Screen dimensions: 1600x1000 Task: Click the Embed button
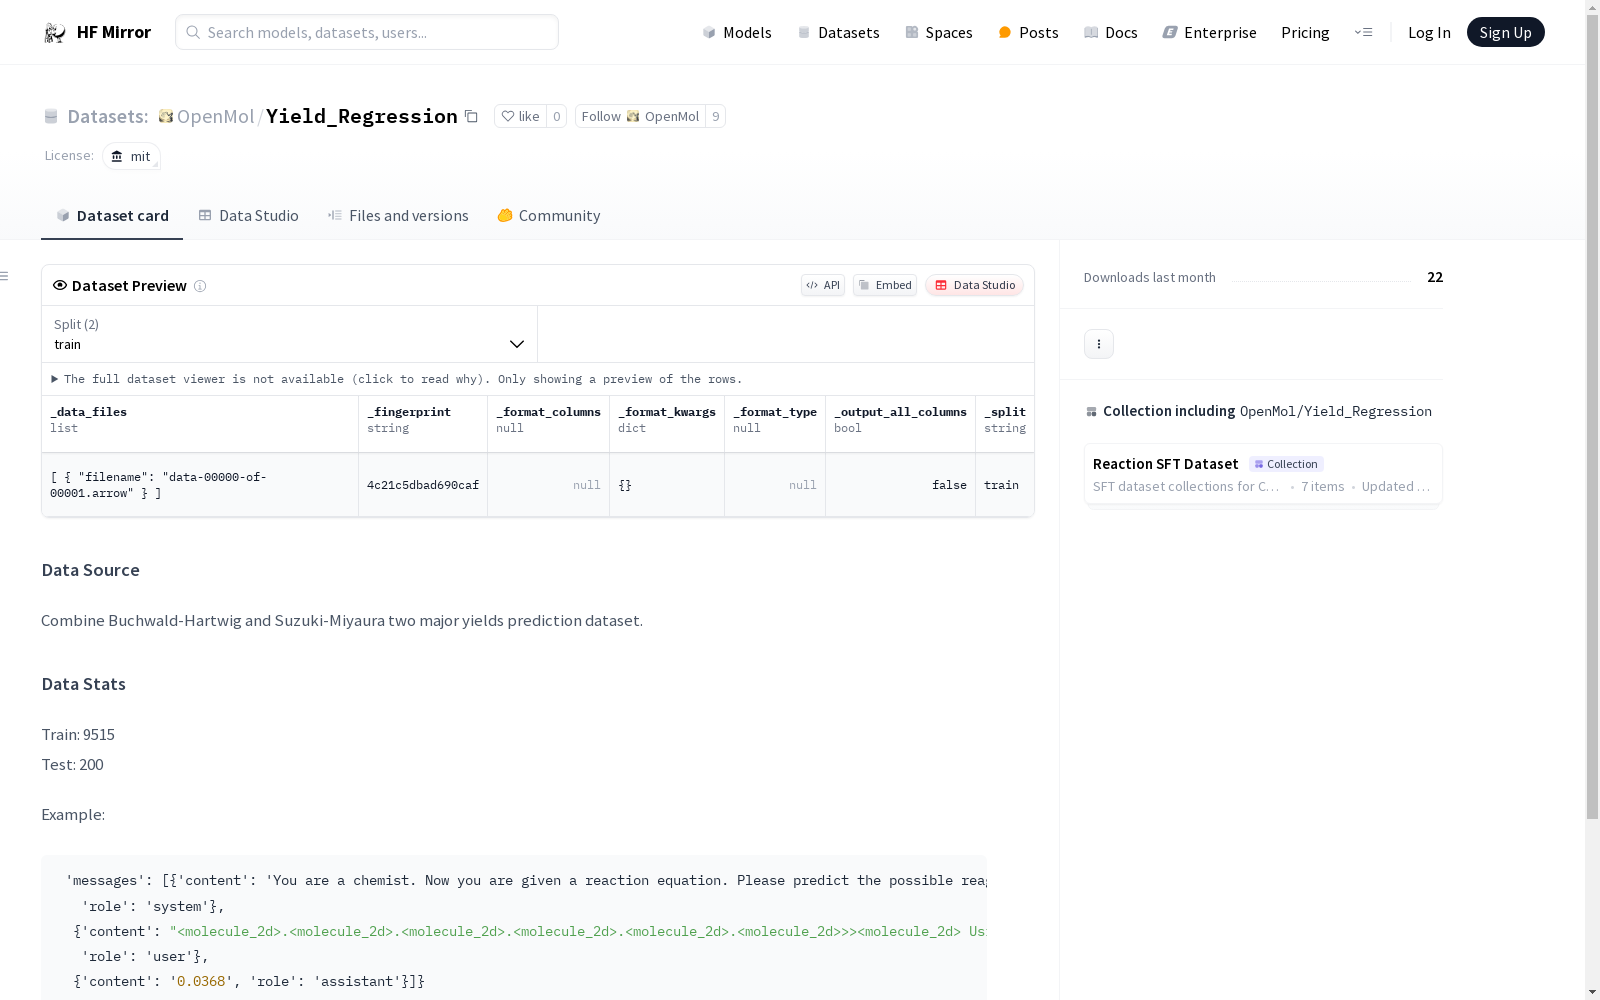[x=885, y=285]
